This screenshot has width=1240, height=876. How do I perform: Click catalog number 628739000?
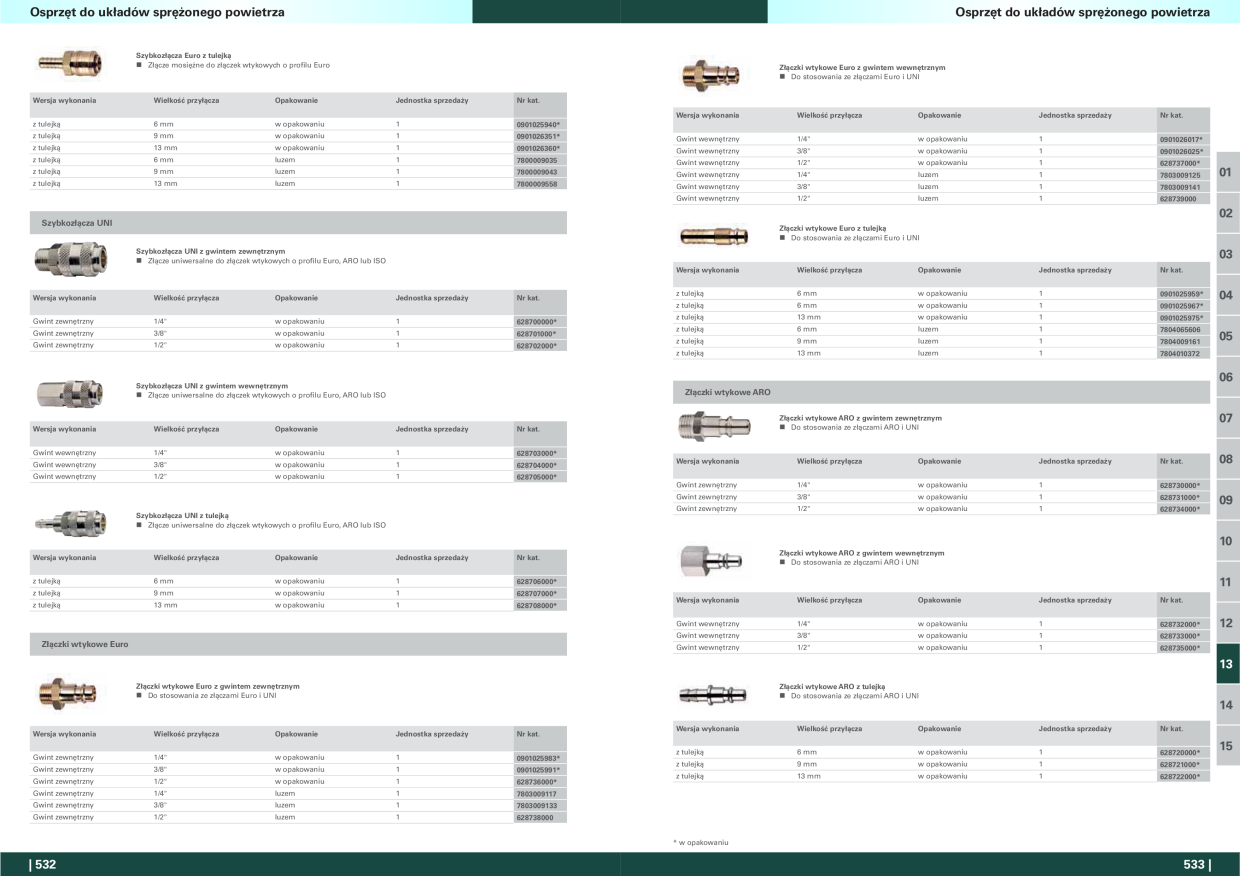1178,199
